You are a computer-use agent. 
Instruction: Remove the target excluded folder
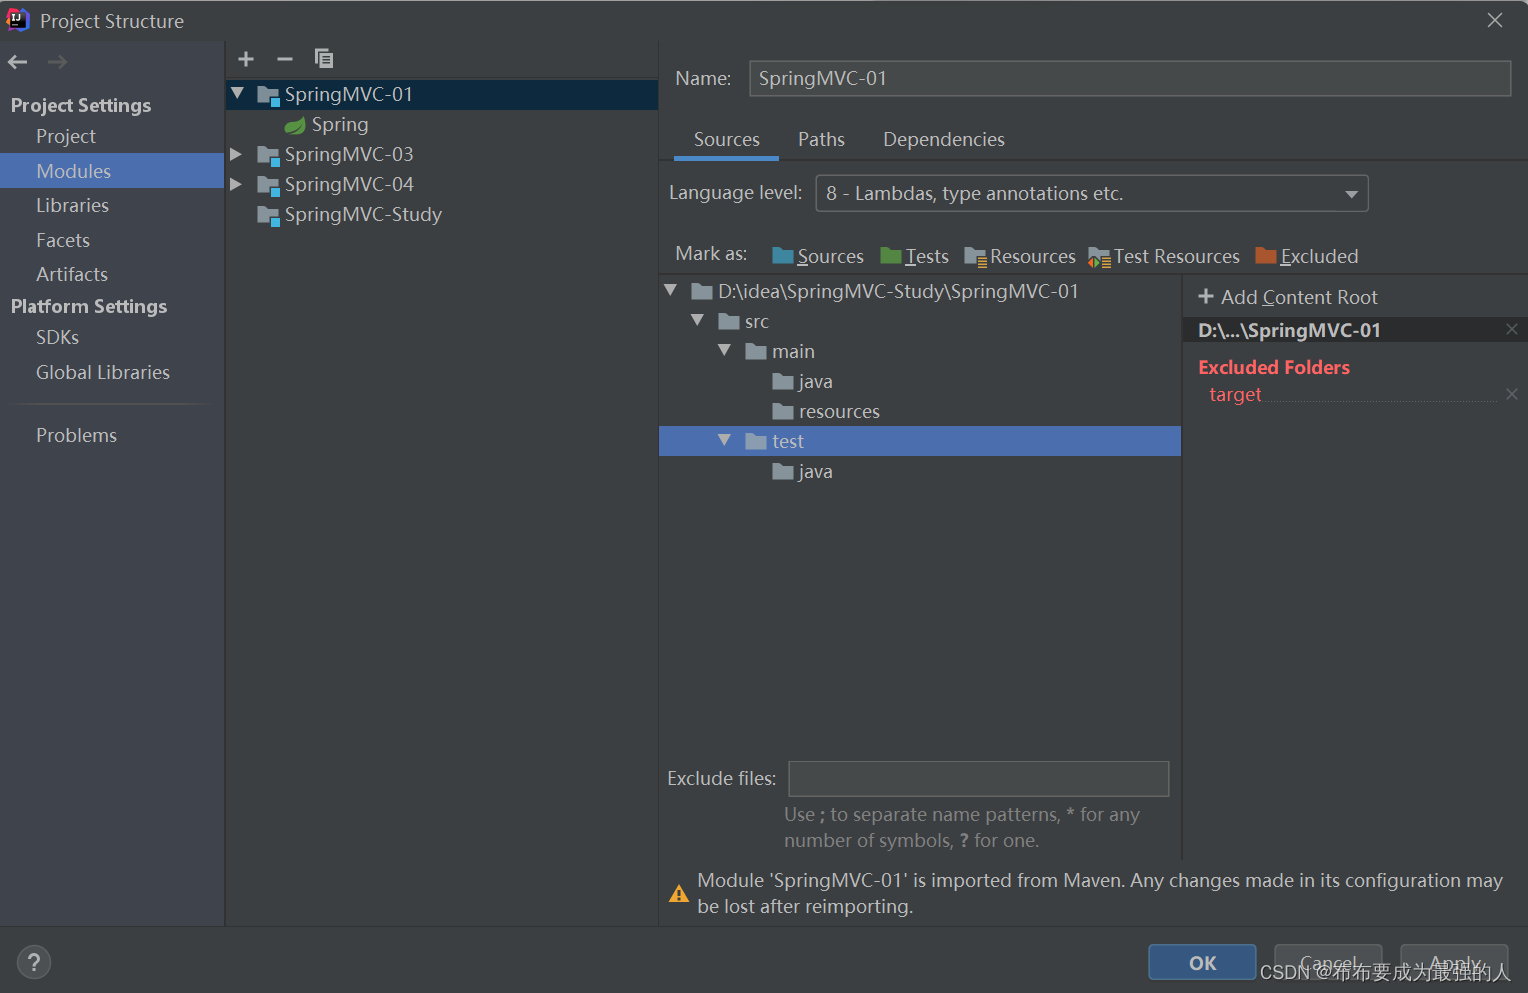pos(1512,394)
